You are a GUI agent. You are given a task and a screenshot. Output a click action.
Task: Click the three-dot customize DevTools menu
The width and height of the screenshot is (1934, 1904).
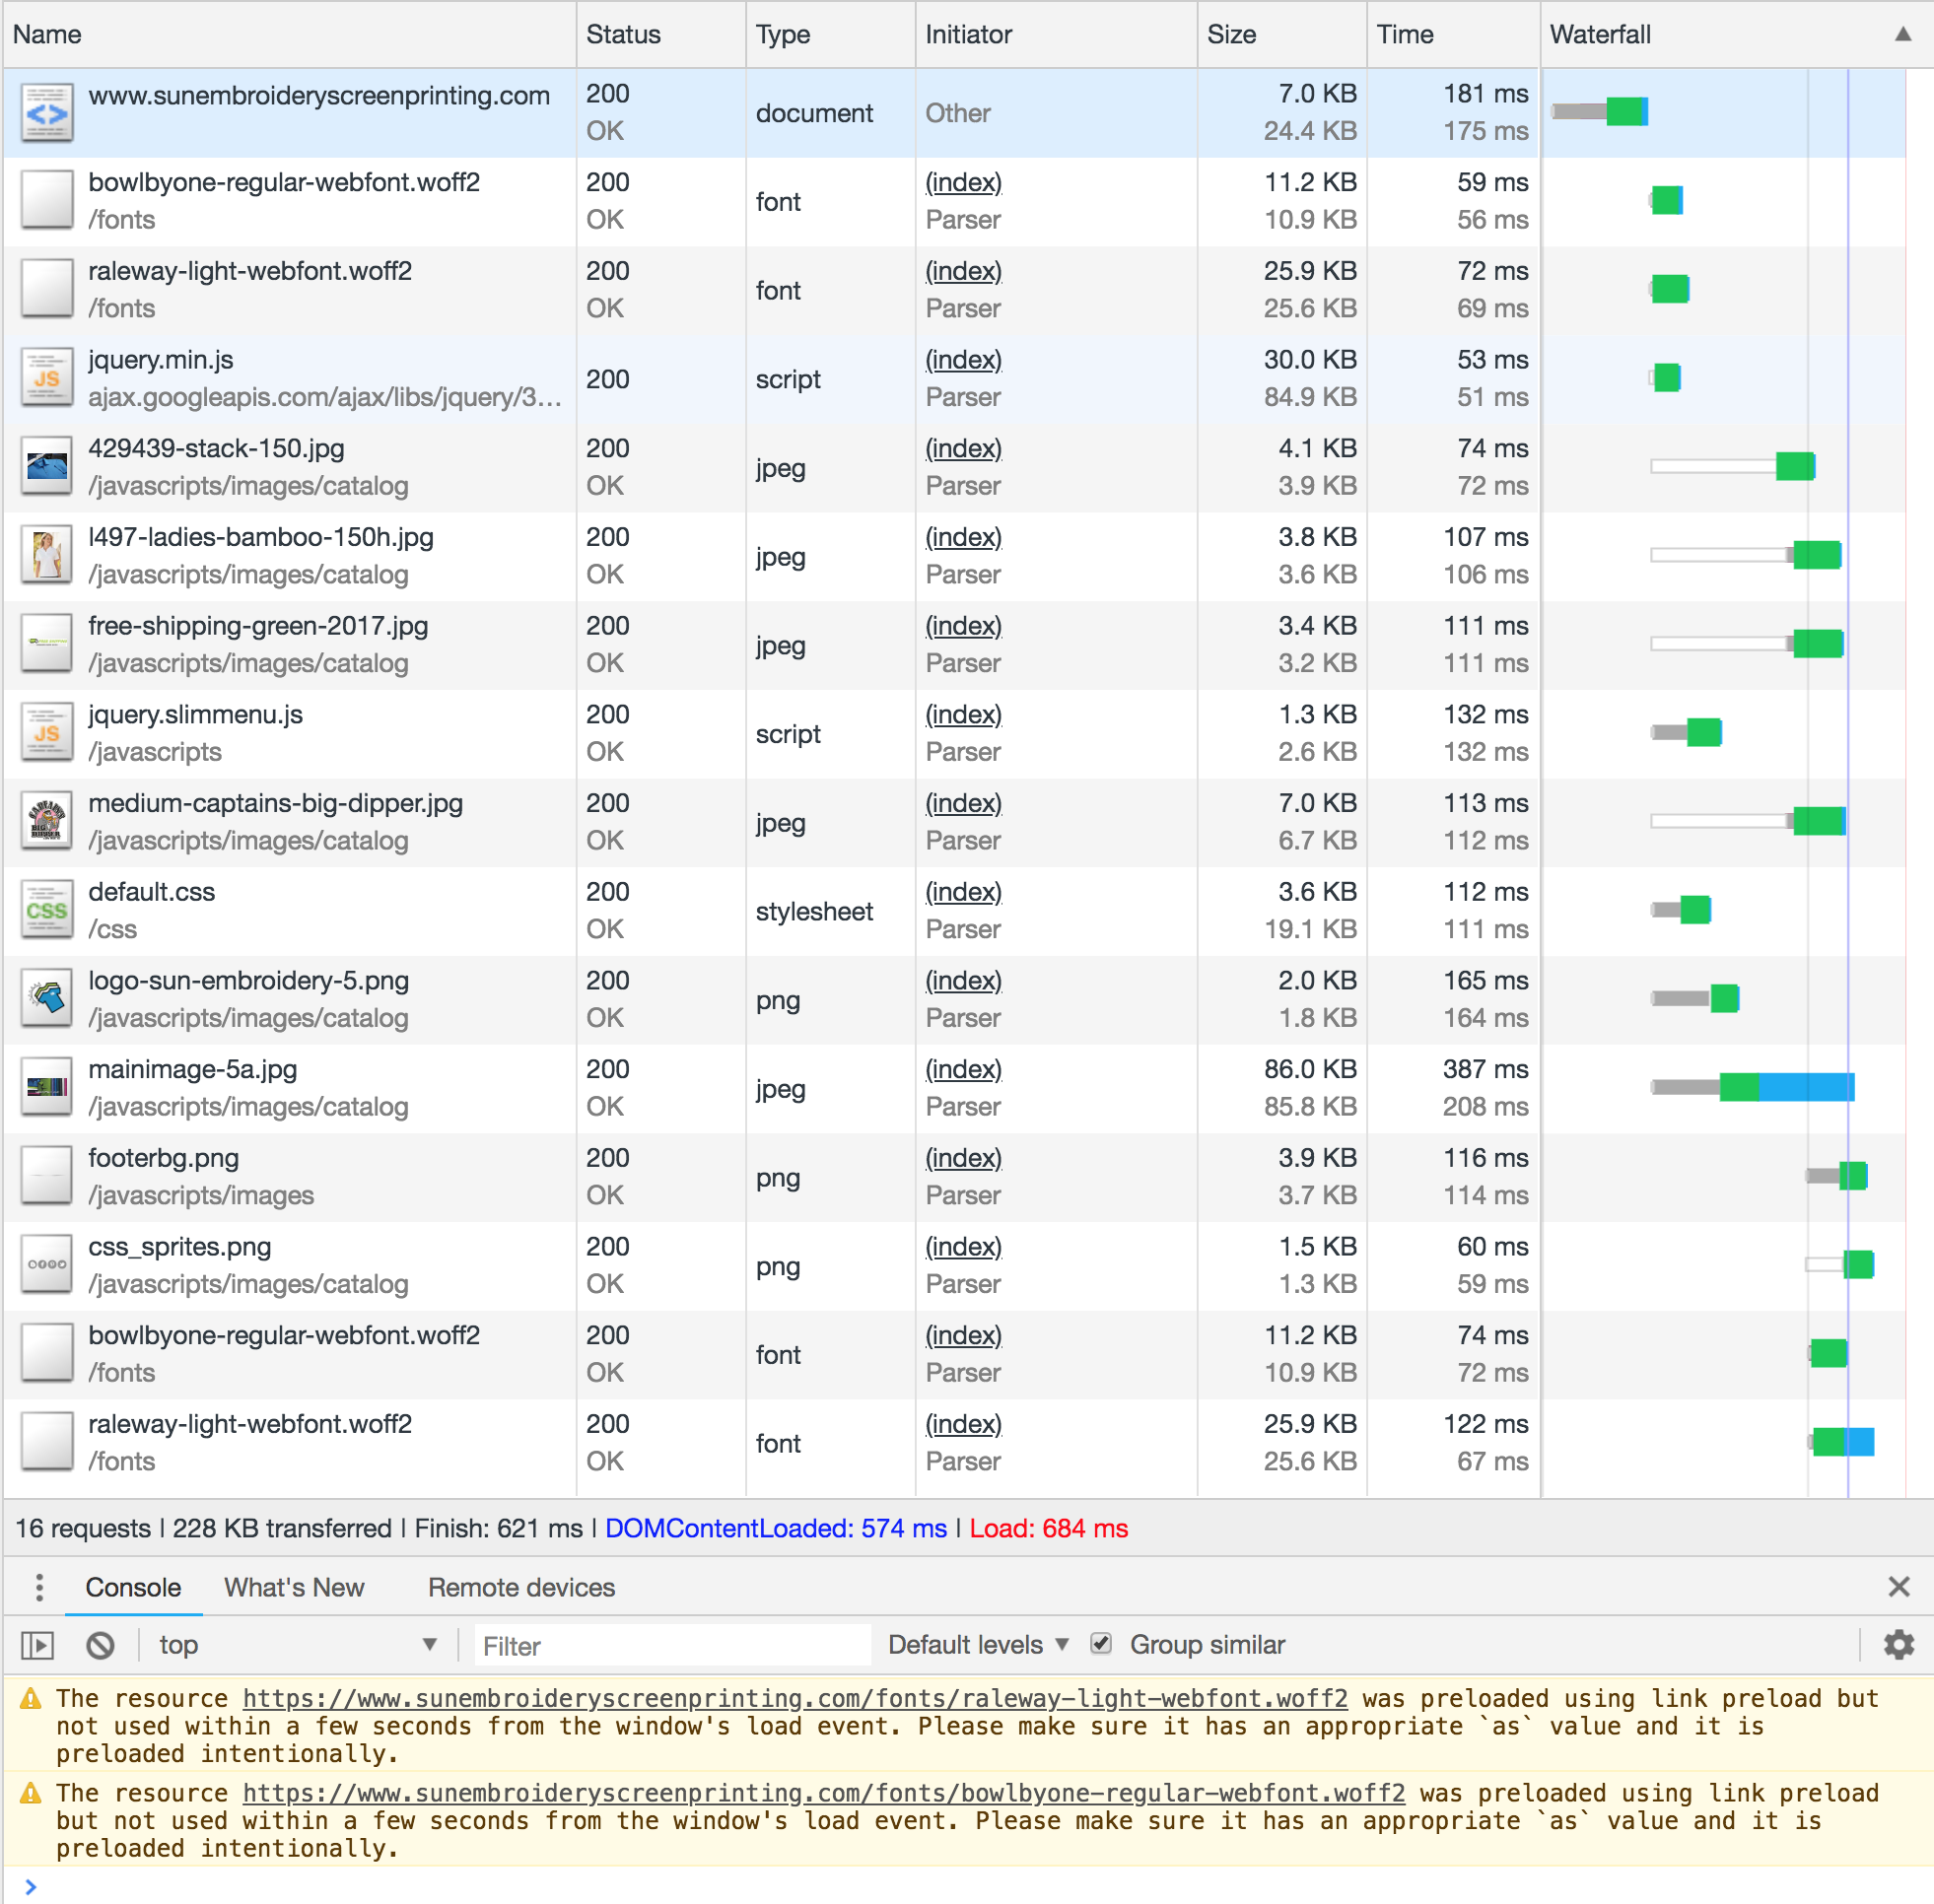coord(40,1587)
